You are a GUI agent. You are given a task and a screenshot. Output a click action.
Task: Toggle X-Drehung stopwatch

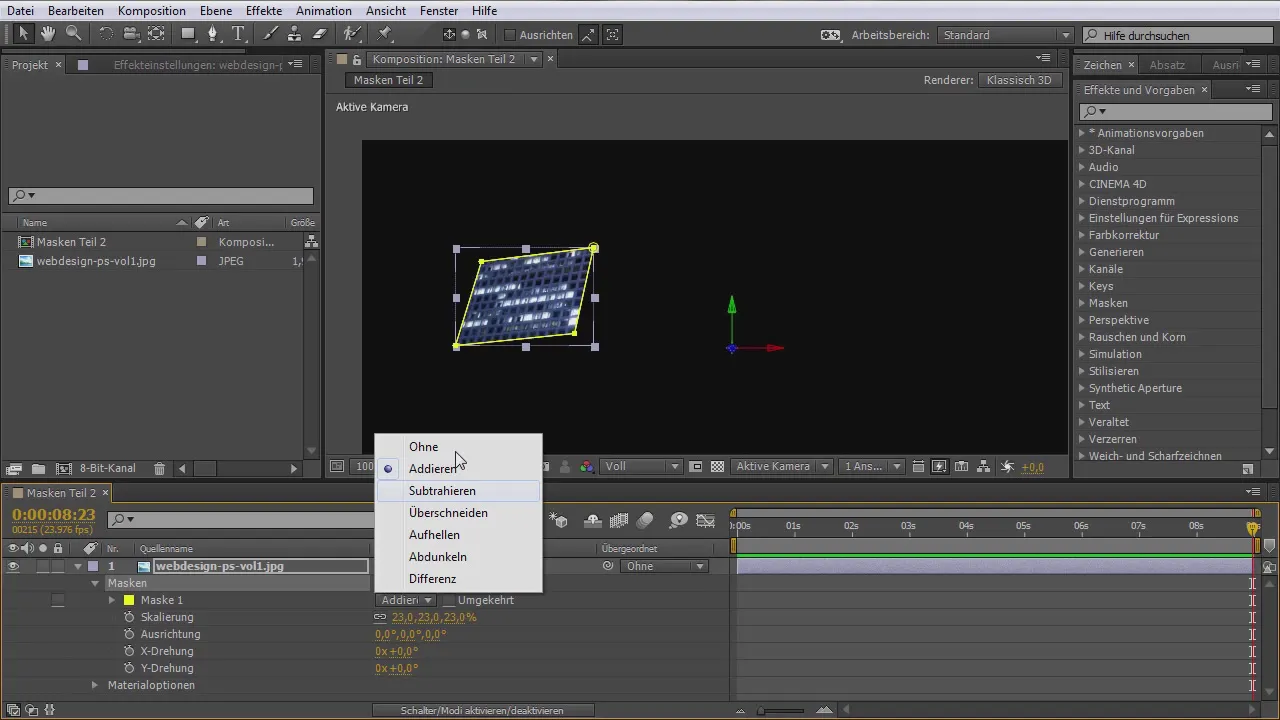tap(129, 651)
